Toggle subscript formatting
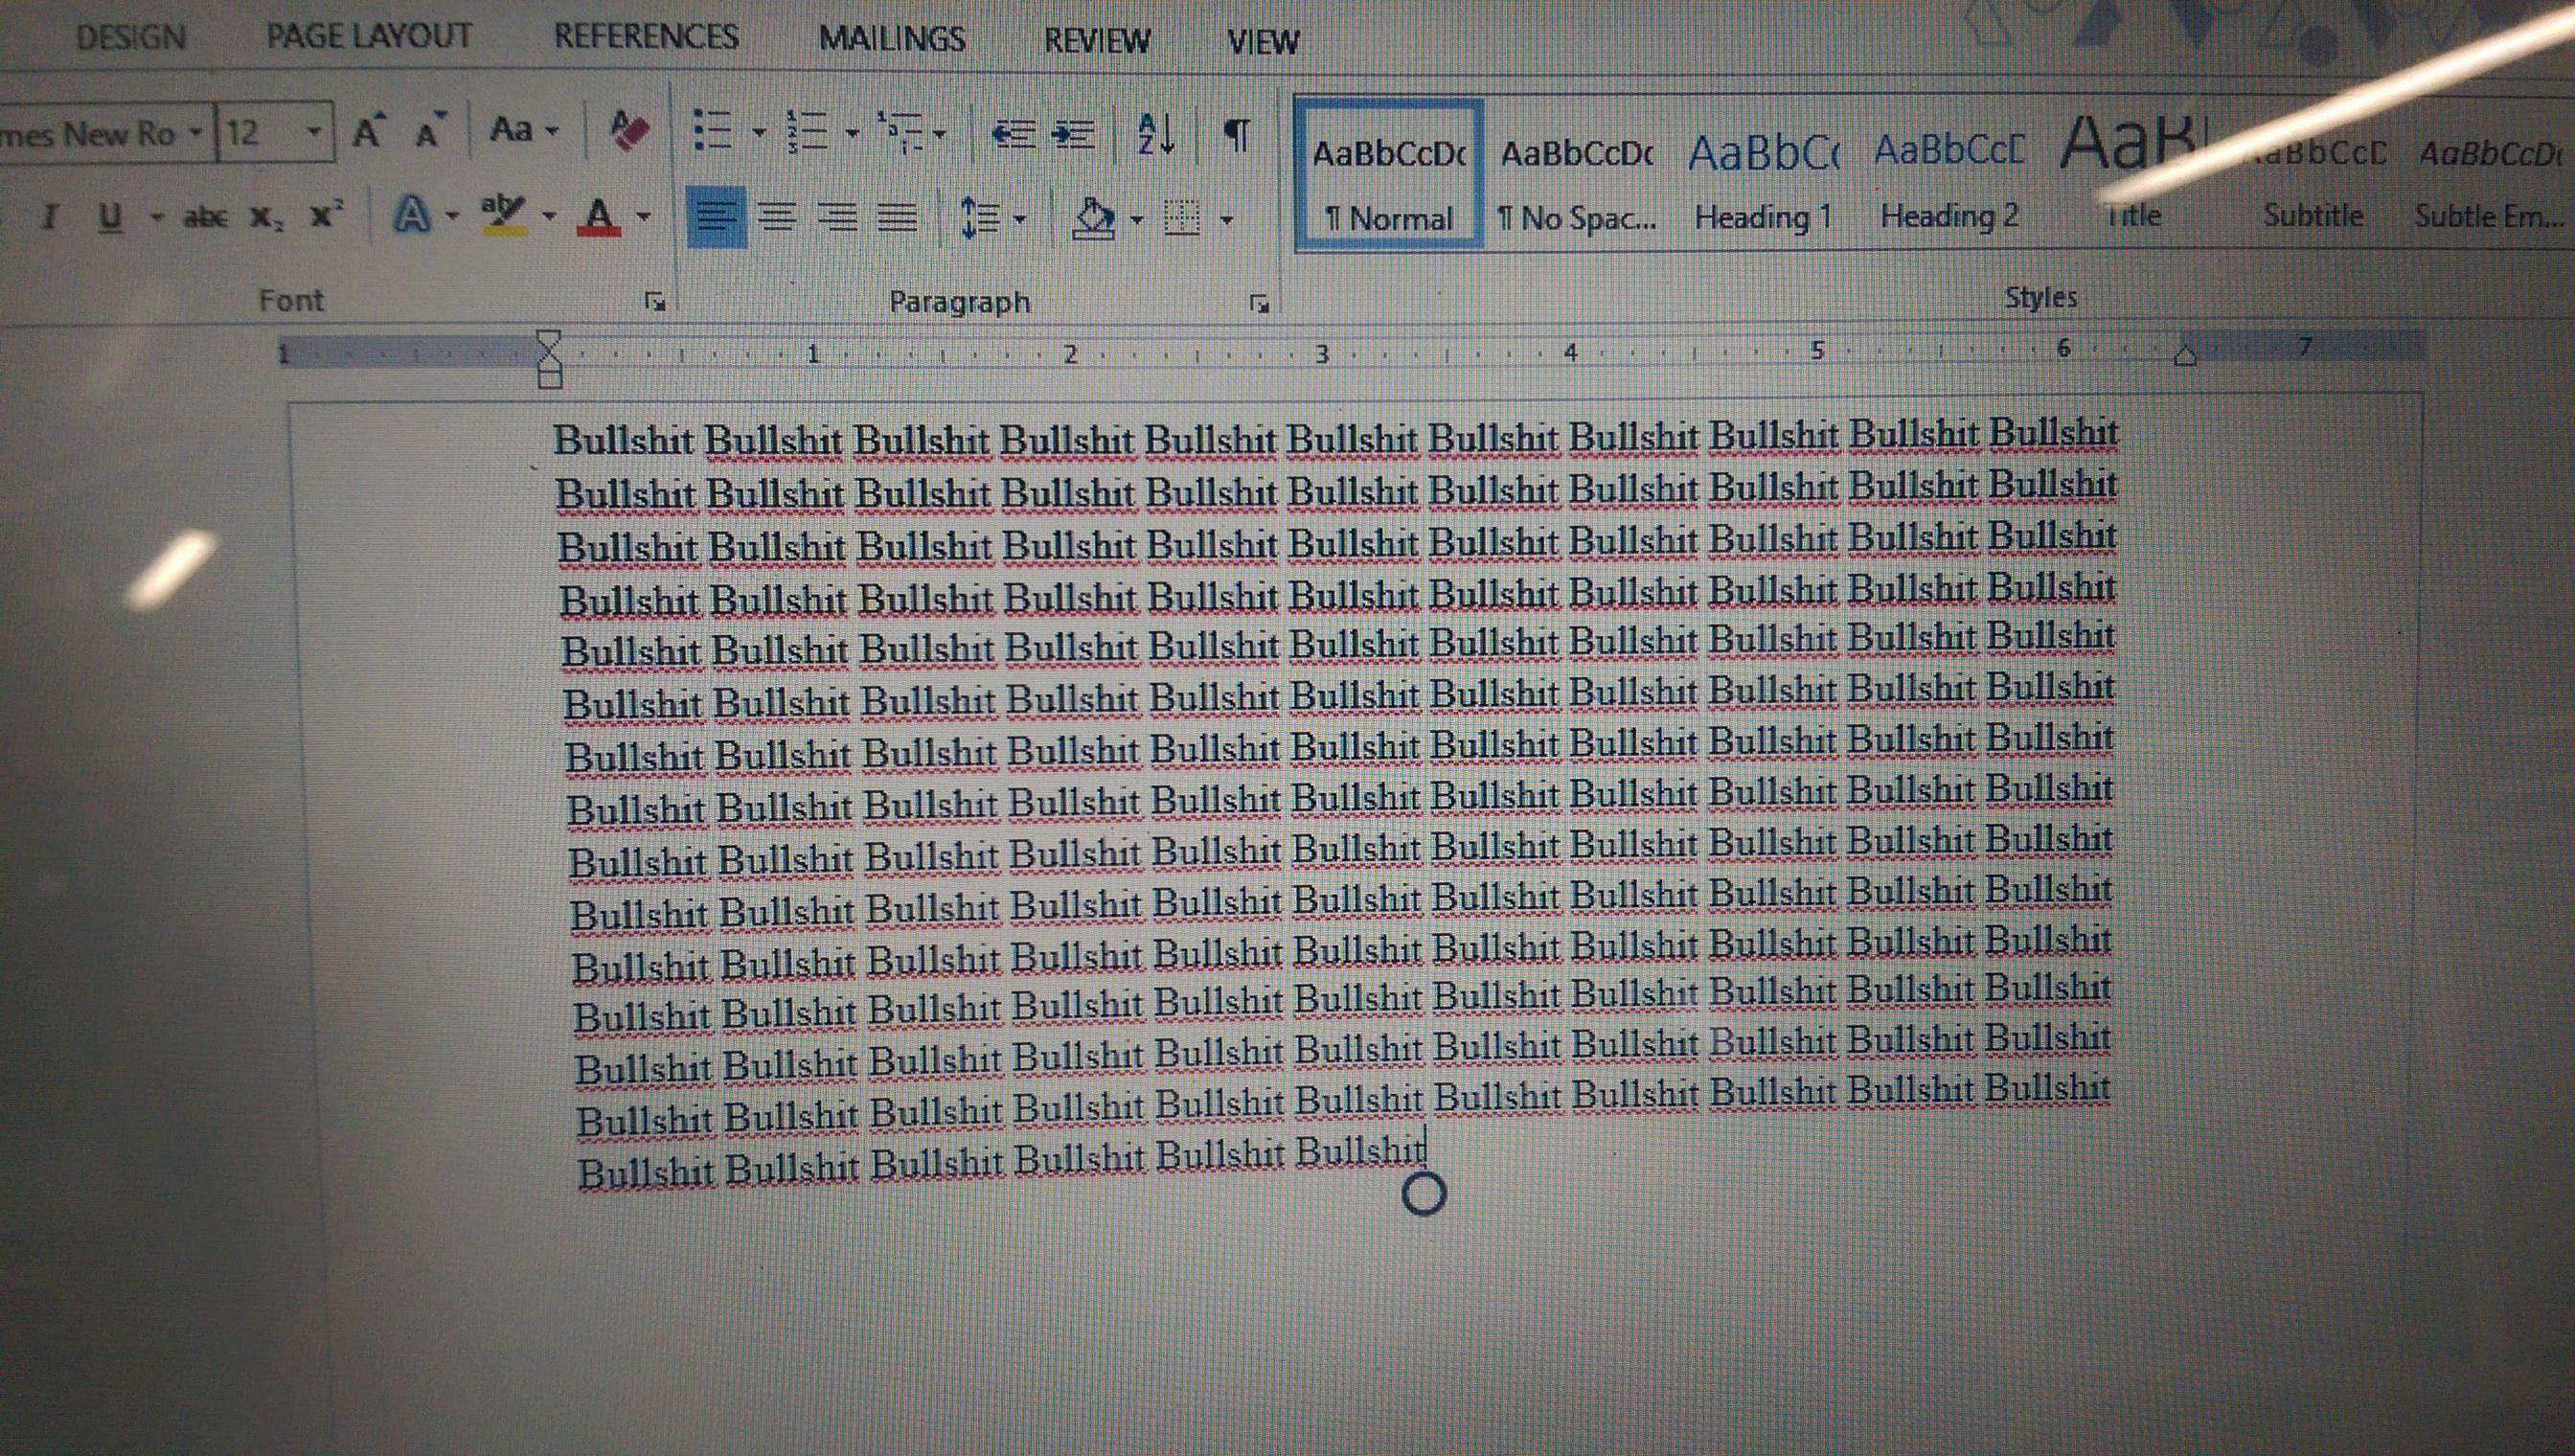2575x1456 pixels. click(266, 217)
